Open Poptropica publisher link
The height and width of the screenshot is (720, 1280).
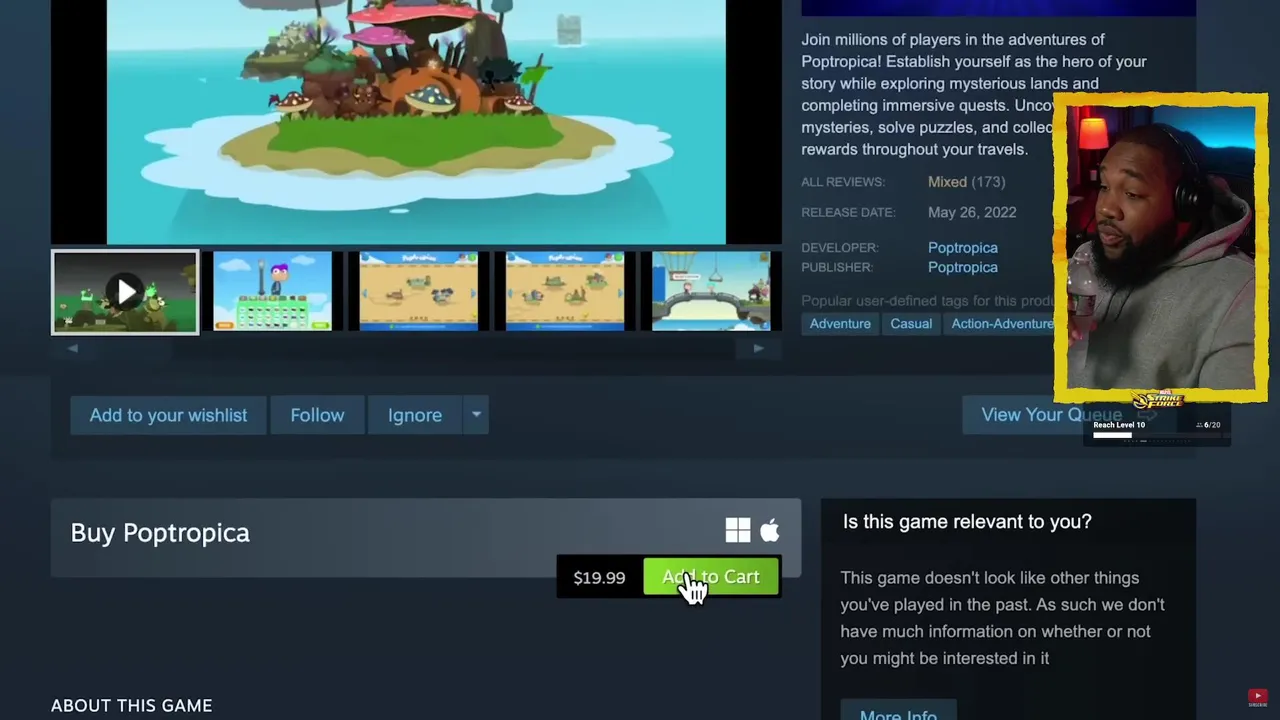[963, 267]
